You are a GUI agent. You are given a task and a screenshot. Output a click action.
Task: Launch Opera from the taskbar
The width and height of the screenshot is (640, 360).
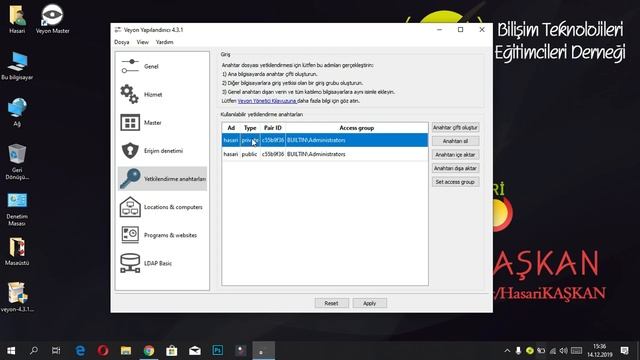click(103, 351)
